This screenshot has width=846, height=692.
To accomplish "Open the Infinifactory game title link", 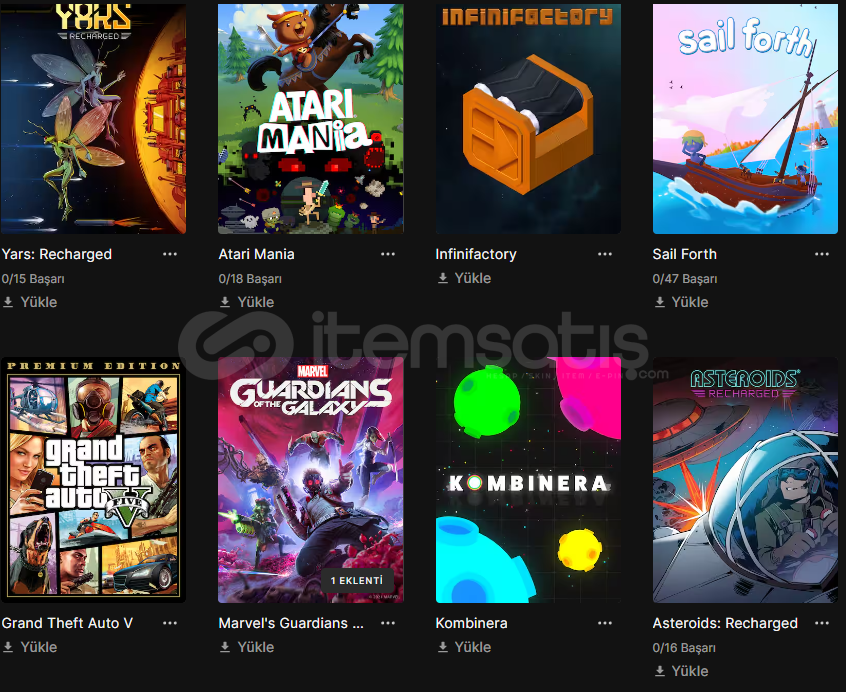I will point(476,254).
